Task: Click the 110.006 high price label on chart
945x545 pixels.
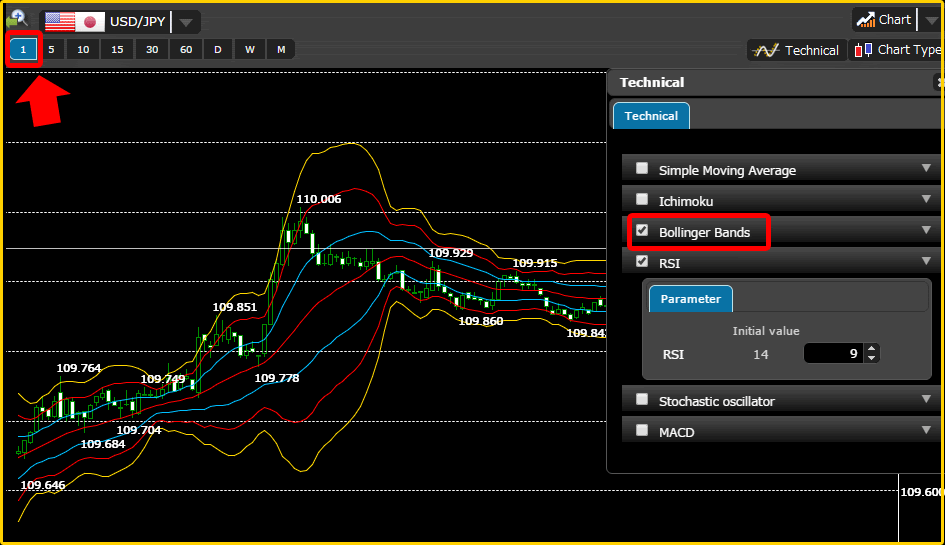Action: point(319,199)
